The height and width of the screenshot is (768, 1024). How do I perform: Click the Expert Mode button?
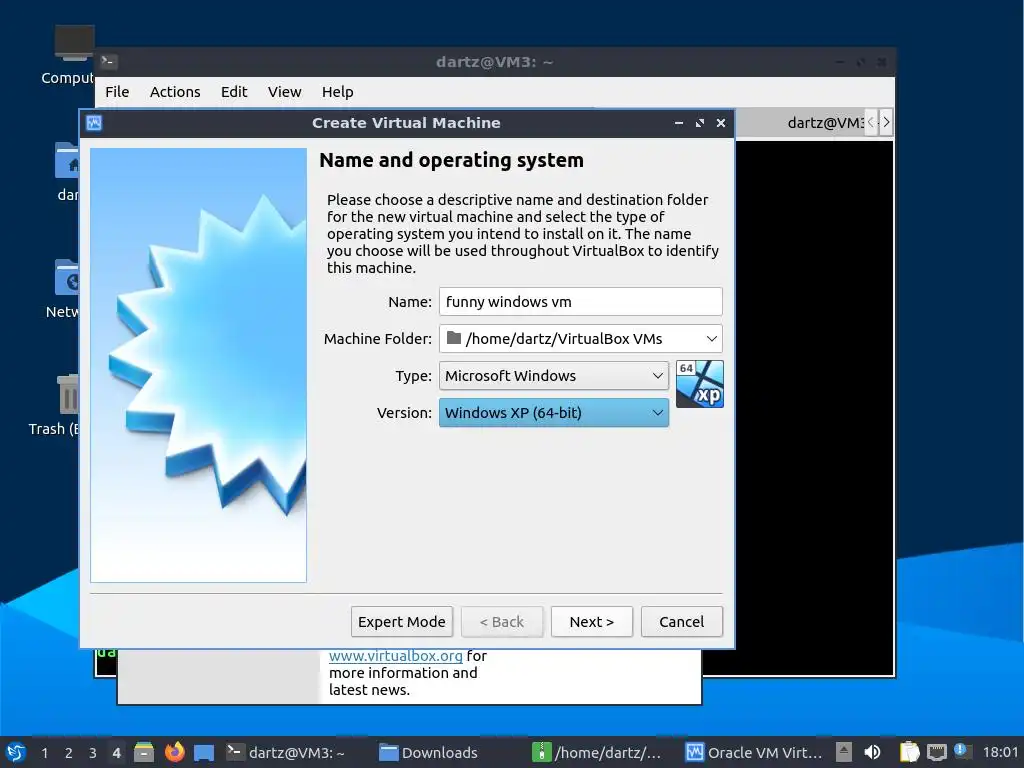tap(402, 622)
